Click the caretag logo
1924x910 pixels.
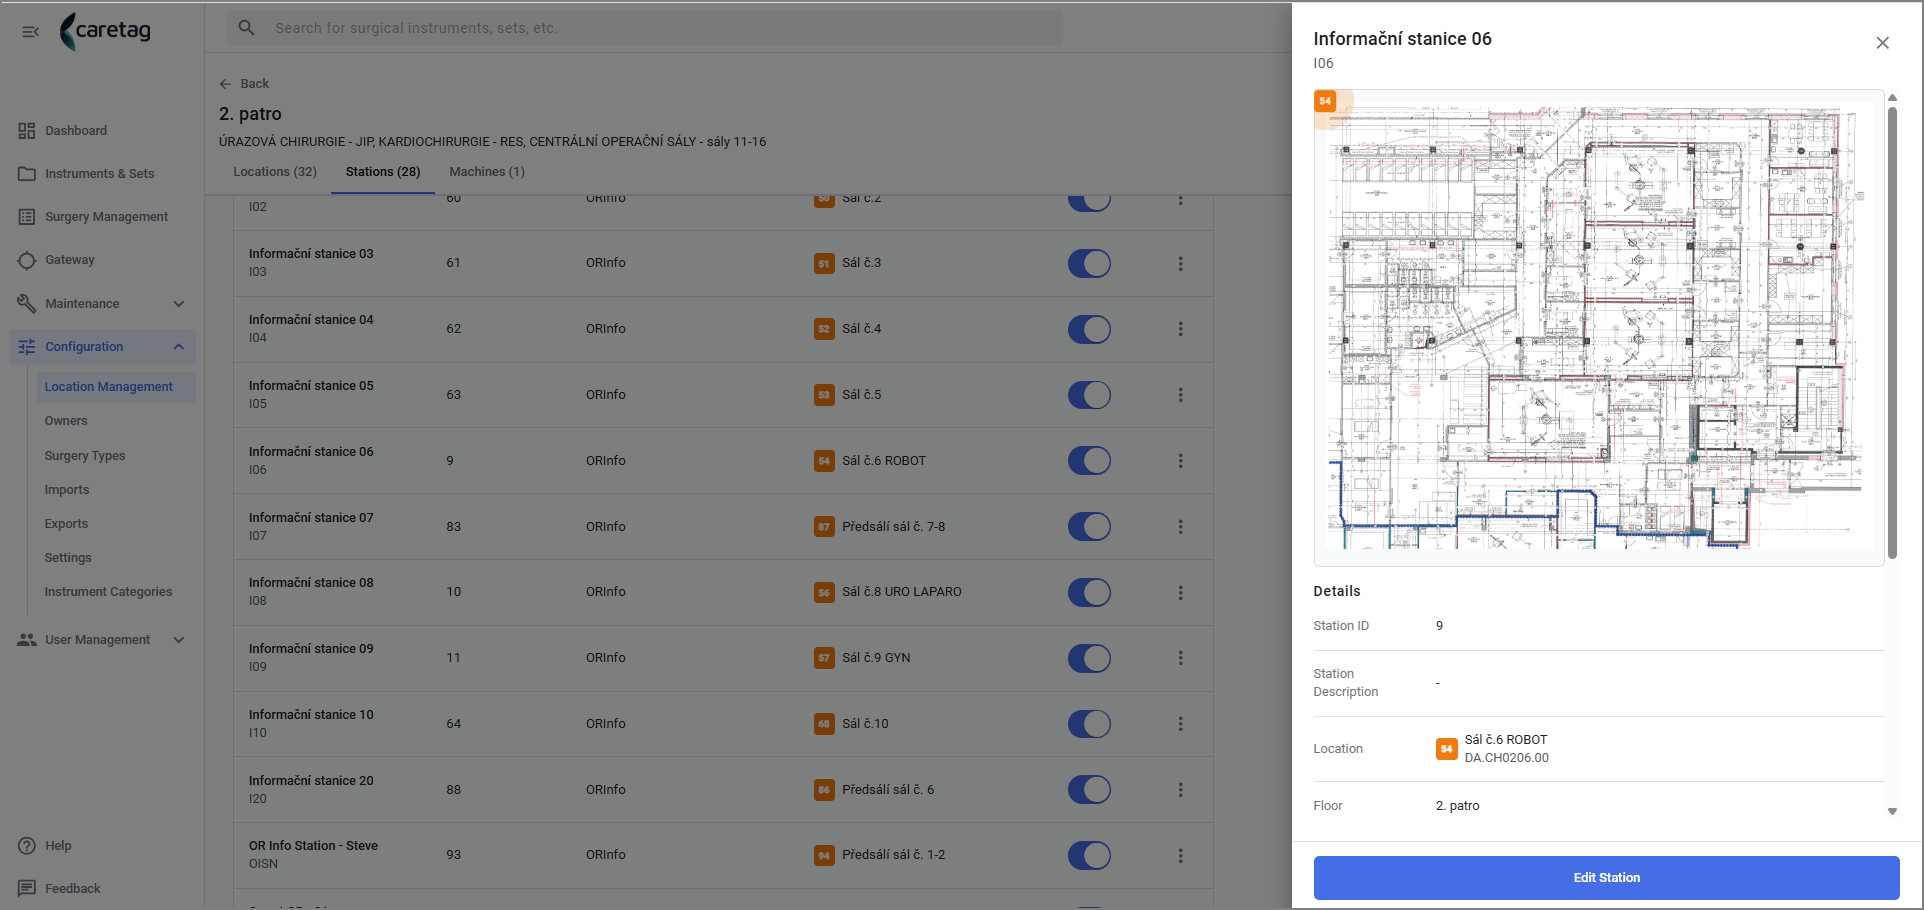[105, 31]
